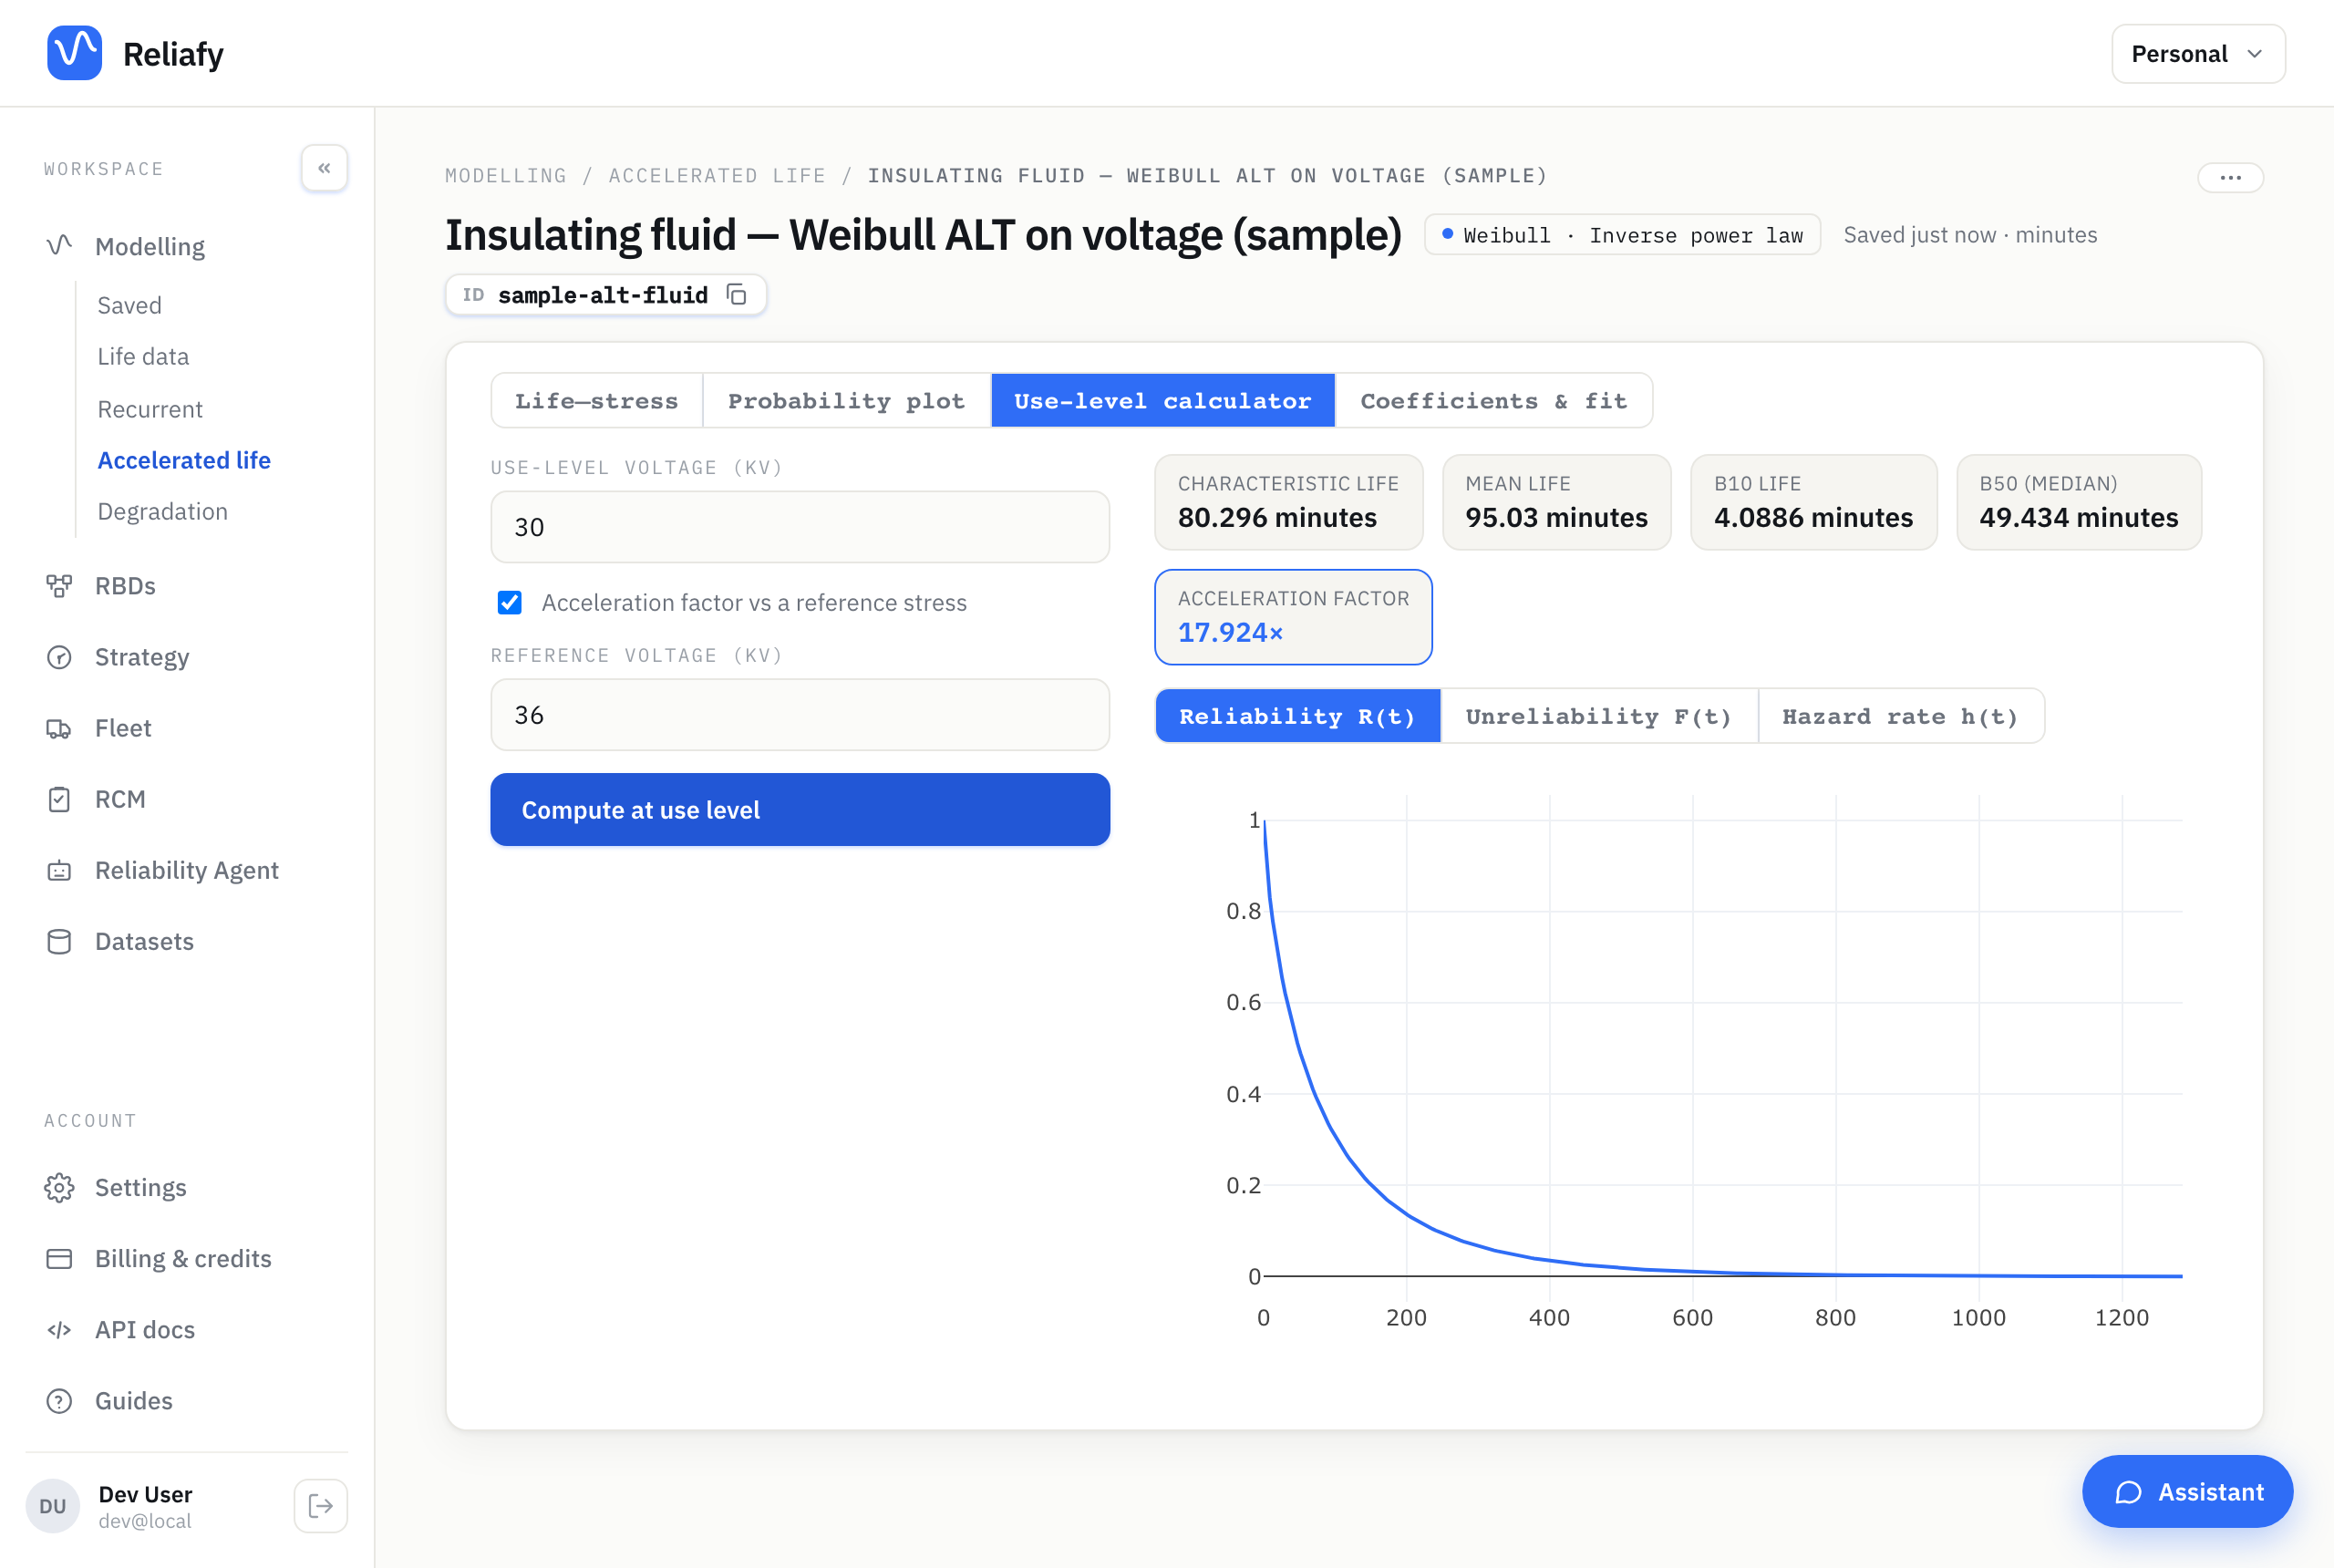Click the Reliability Agent label

[x=187, y=870]
